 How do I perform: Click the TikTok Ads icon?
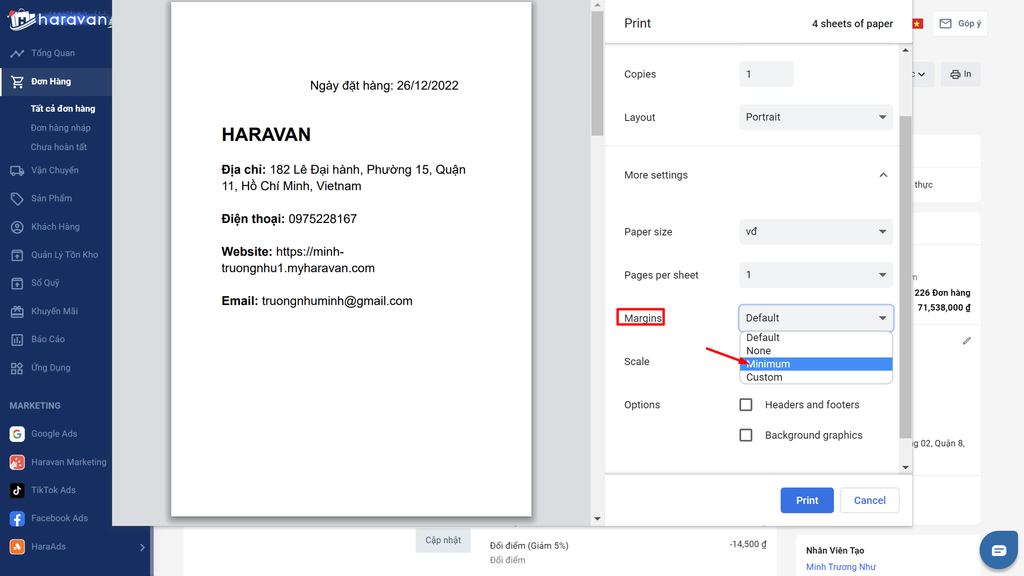(x=17, y=490)
